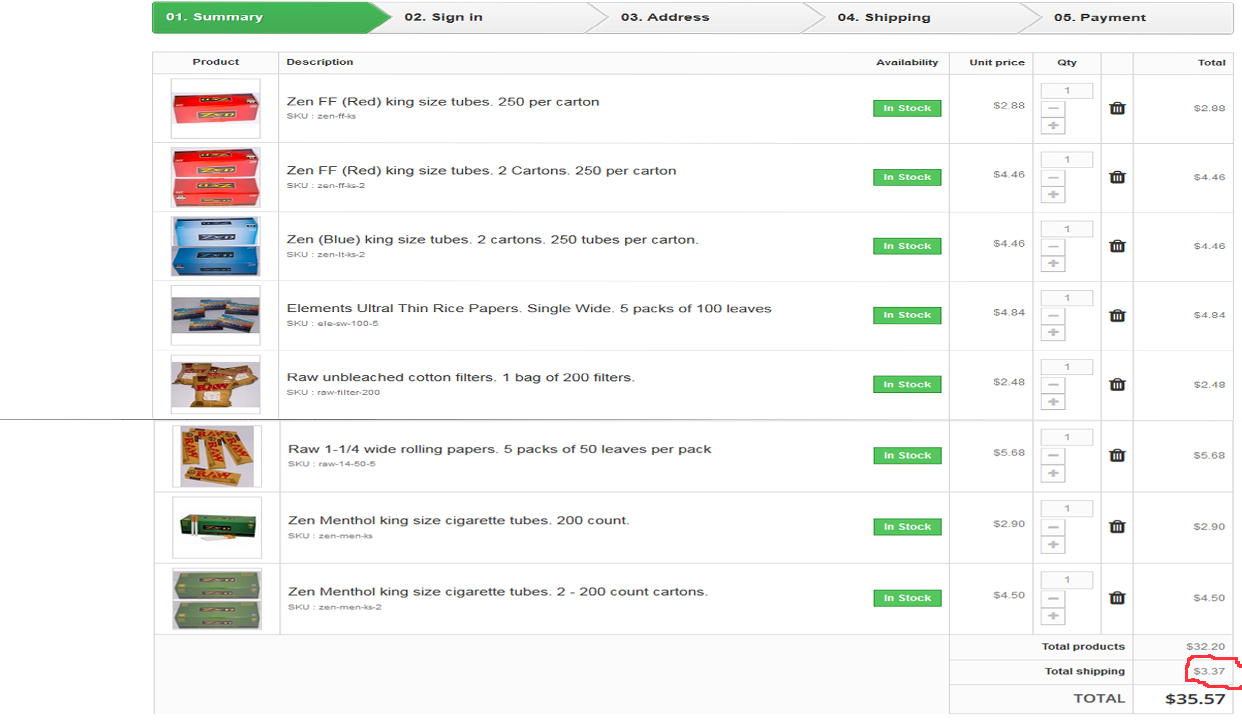Click quantity field for Raw cotton filters
Viewport: 1242px width, 722px height.
pyautogui.click(x=1067, y=367)
